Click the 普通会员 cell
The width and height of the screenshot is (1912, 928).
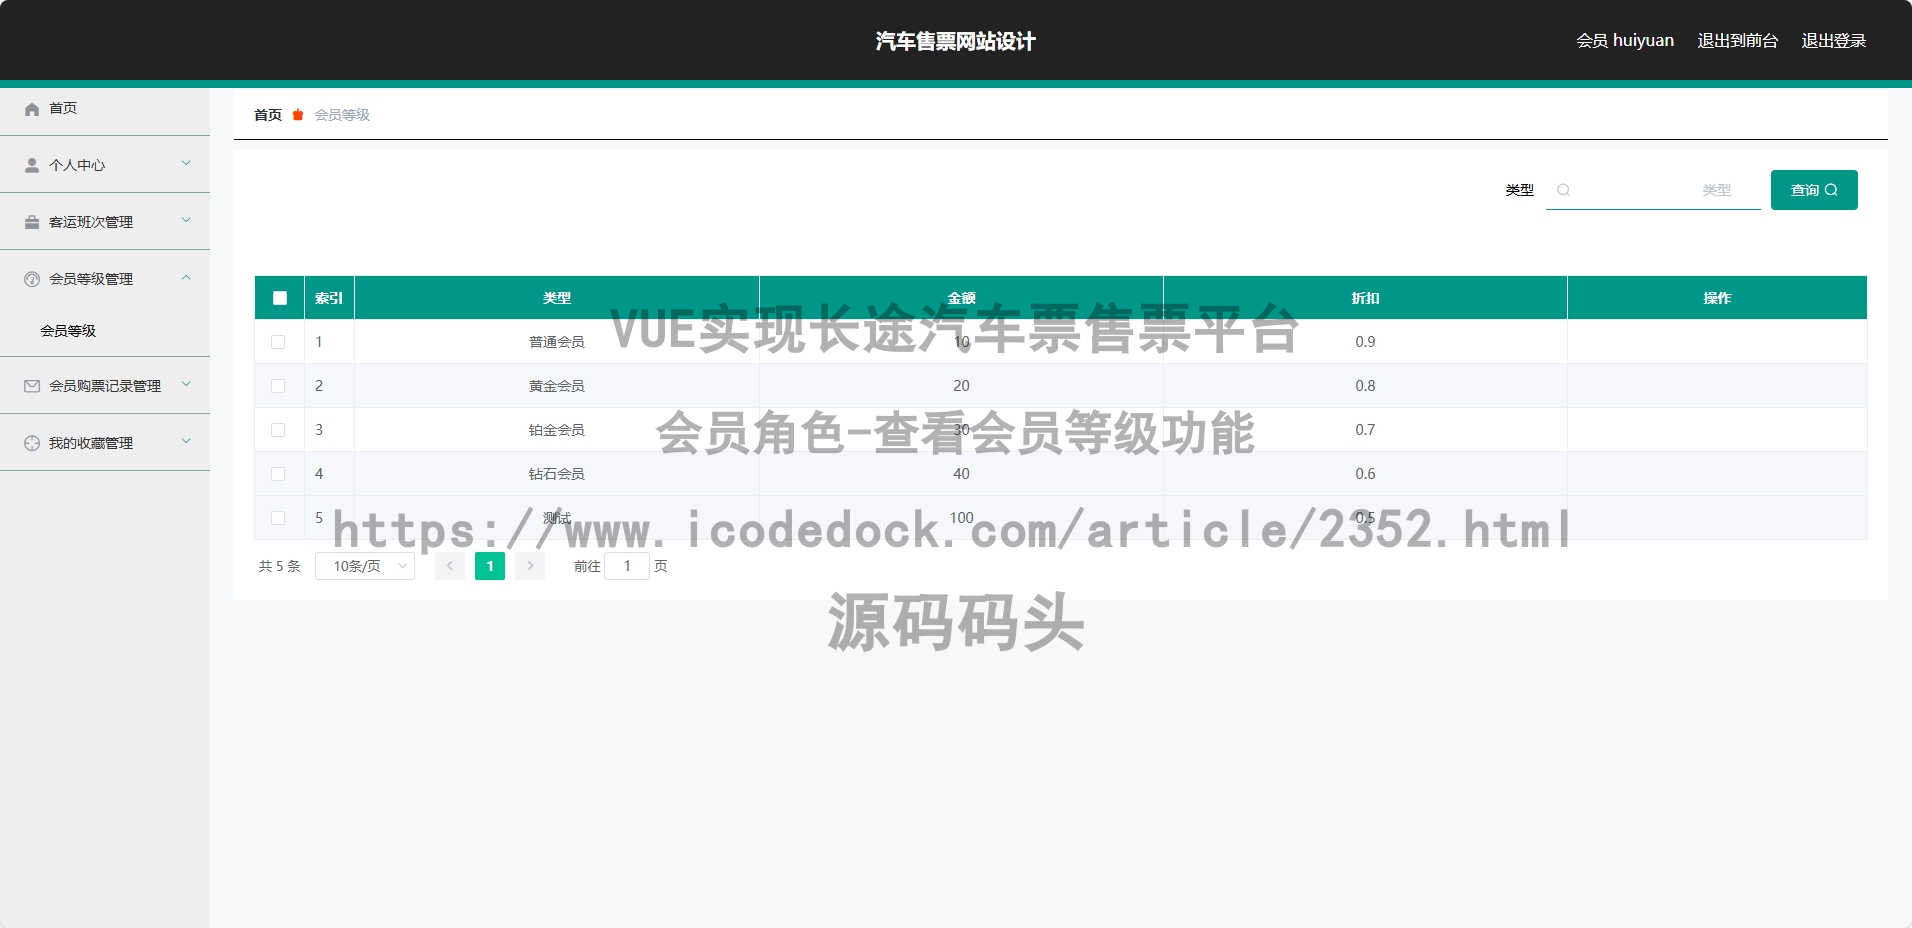pos(557,342)
